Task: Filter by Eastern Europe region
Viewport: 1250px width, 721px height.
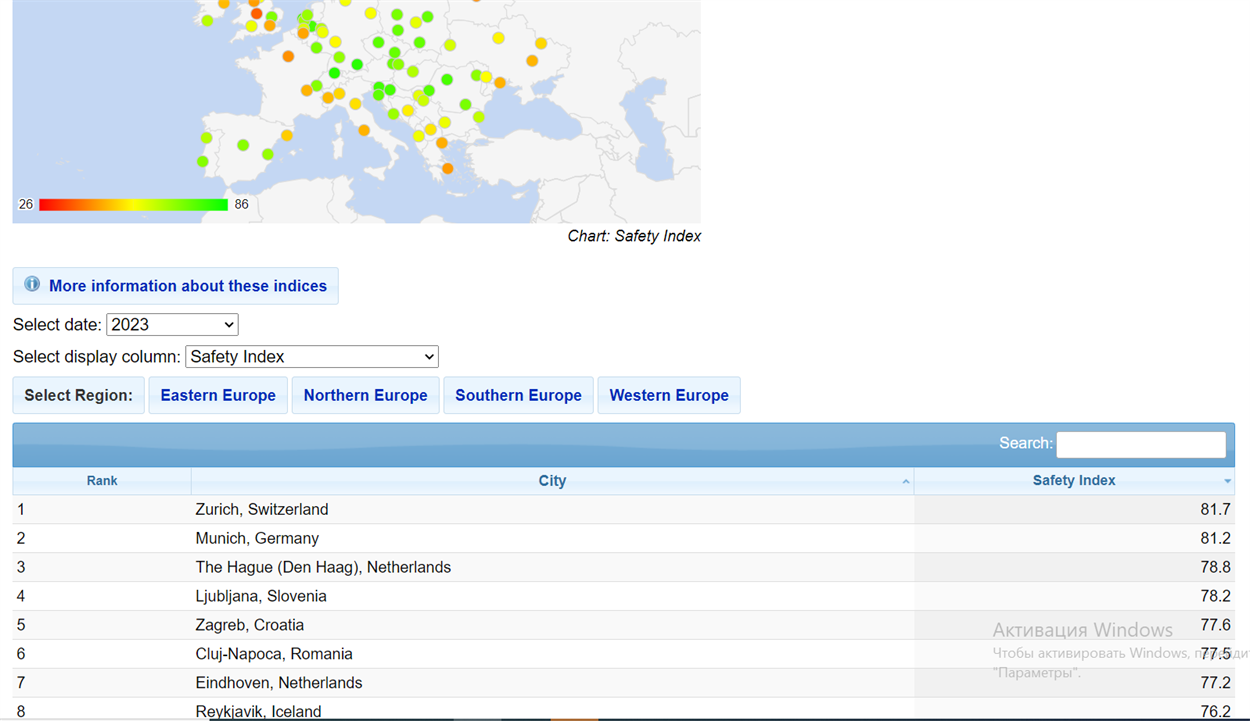Action: click(218, 395)
